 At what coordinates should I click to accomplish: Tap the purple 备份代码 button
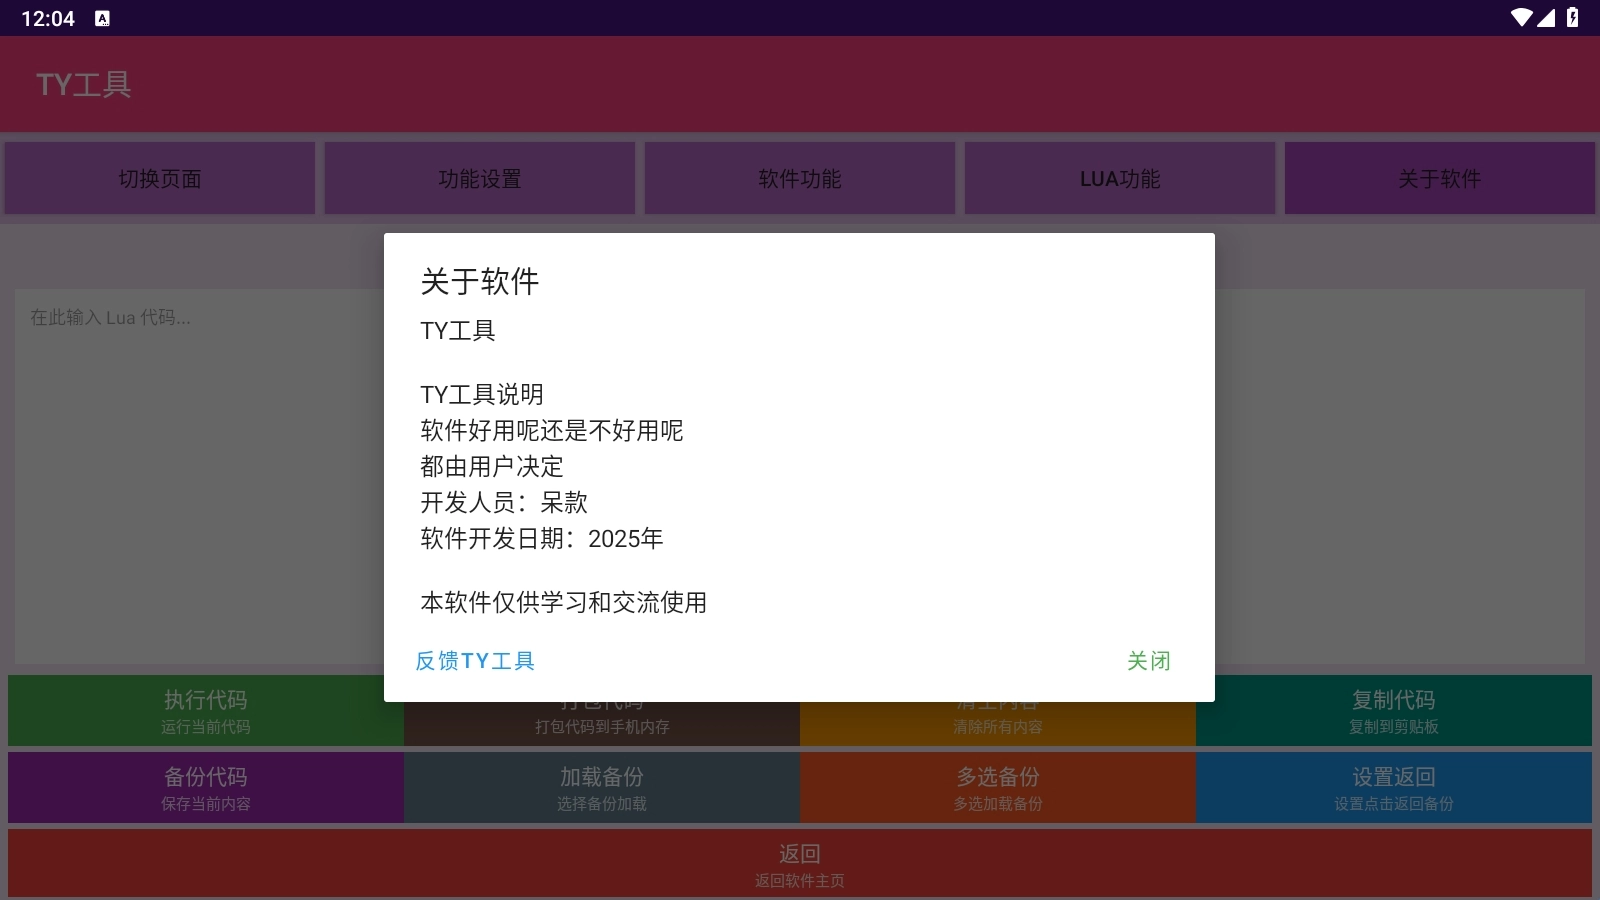(x=206, y=788)
